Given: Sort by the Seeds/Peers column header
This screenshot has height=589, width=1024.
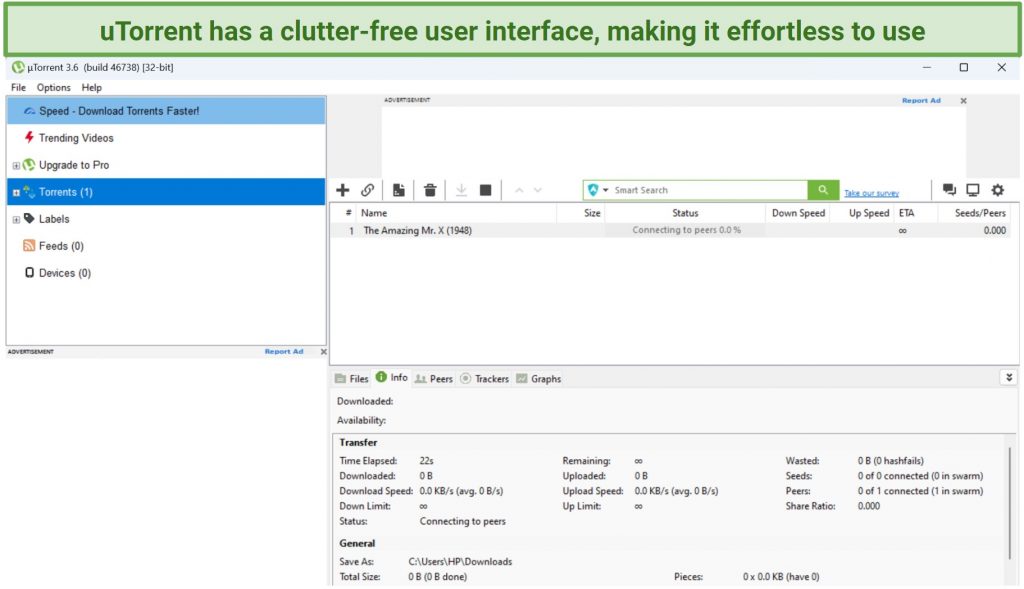Looking at the screenshot, I should (974, 213).
